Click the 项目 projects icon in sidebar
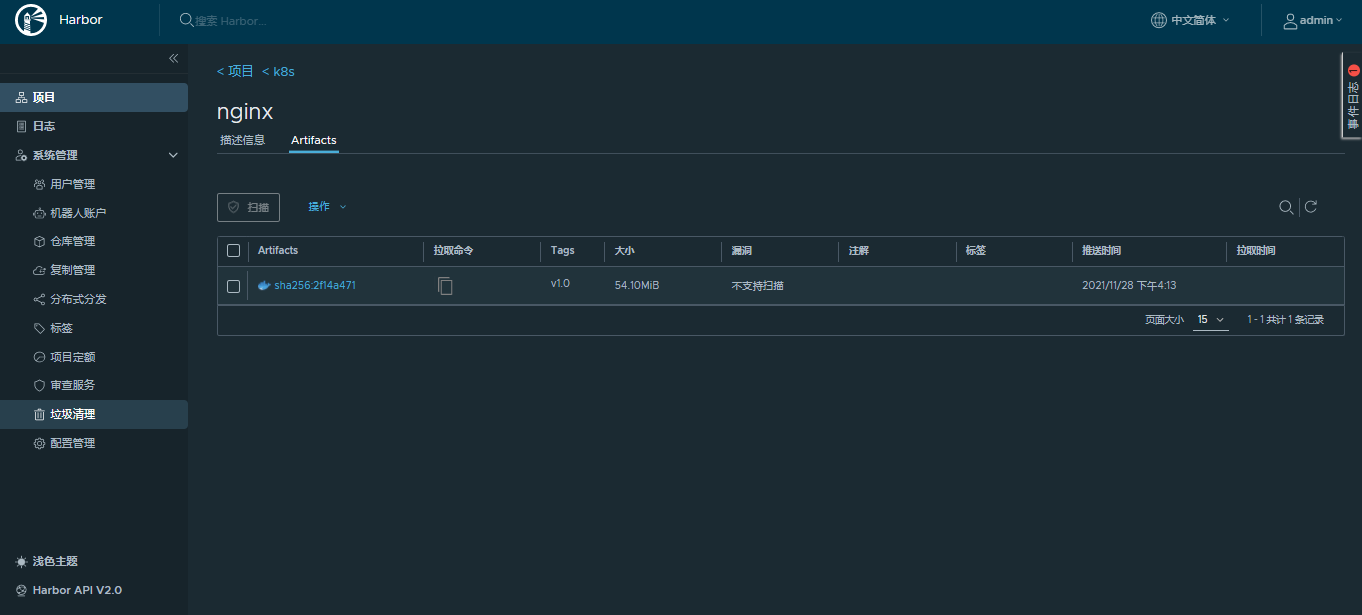This screenshot has height=615, width=1362. tap(21, 97)
